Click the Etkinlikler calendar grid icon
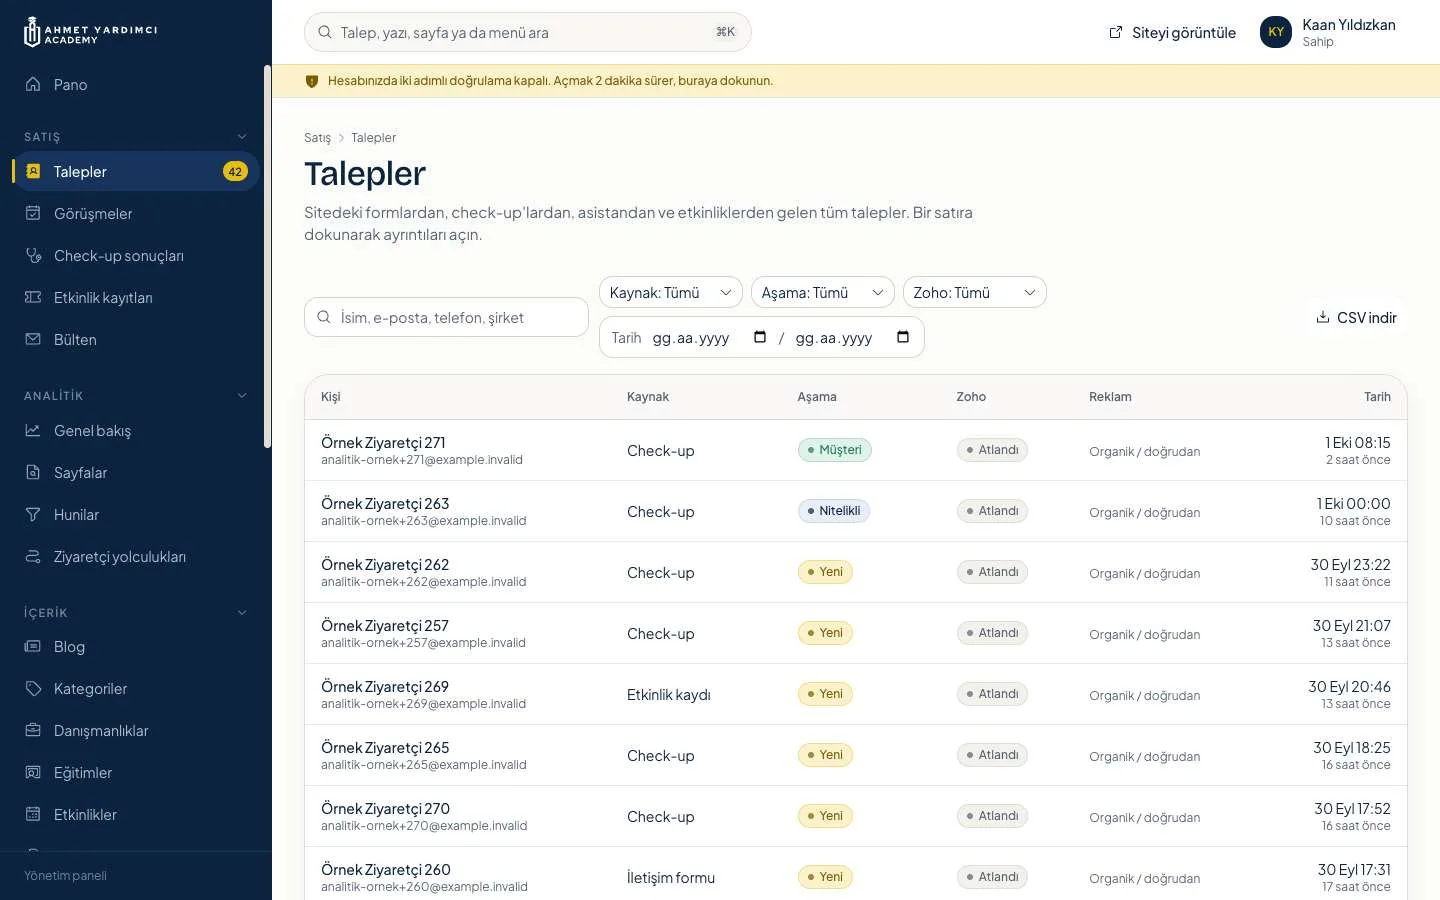1440x900 pixels. coord(33,814)
